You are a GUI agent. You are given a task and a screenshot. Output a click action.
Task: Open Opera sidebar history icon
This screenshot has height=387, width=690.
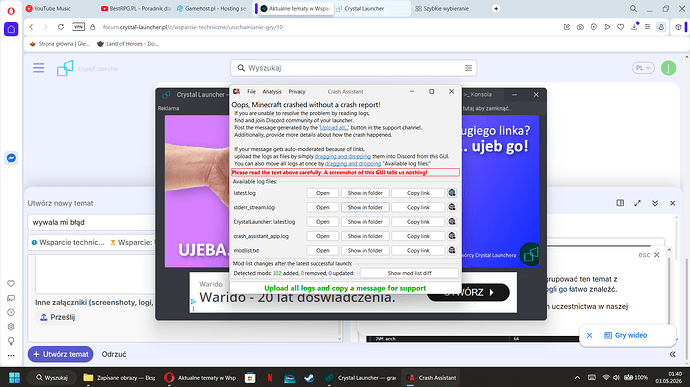(x=11, y=312)
